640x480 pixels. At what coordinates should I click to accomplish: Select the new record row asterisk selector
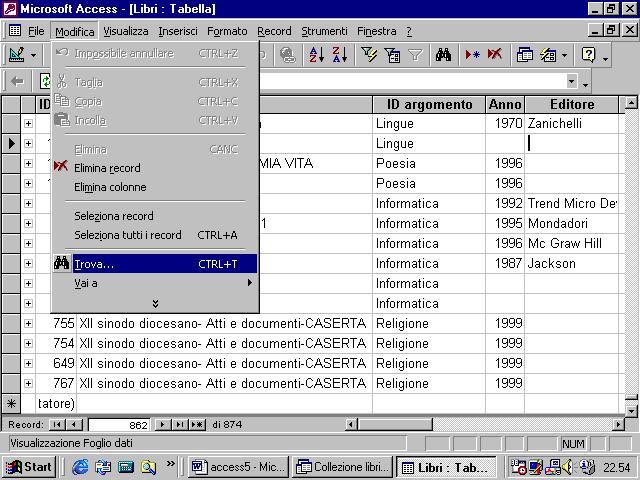tap(11, 404)
